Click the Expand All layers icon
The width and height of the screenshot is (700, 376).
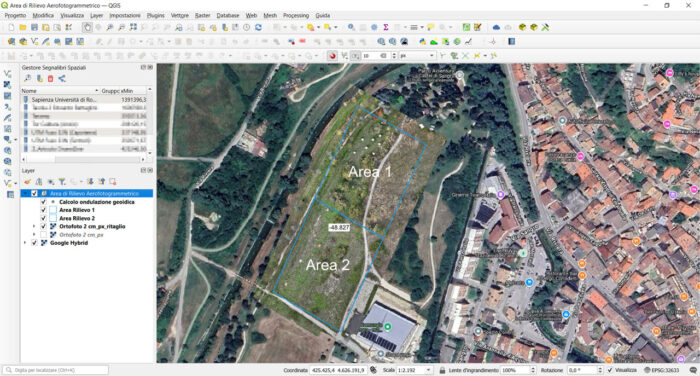(x=90, y=182)
